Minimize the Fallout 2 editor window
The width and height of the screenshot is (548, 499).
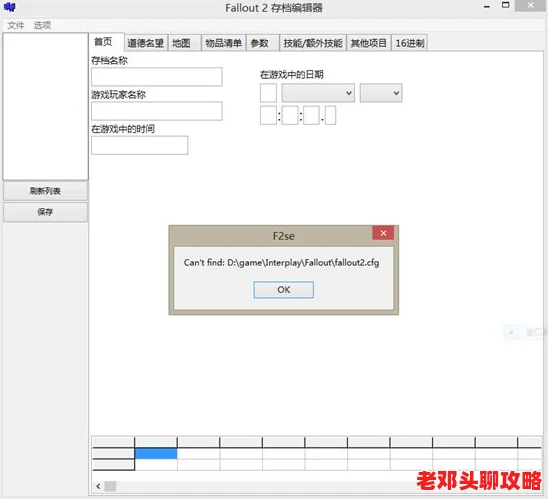pos(487,6)
